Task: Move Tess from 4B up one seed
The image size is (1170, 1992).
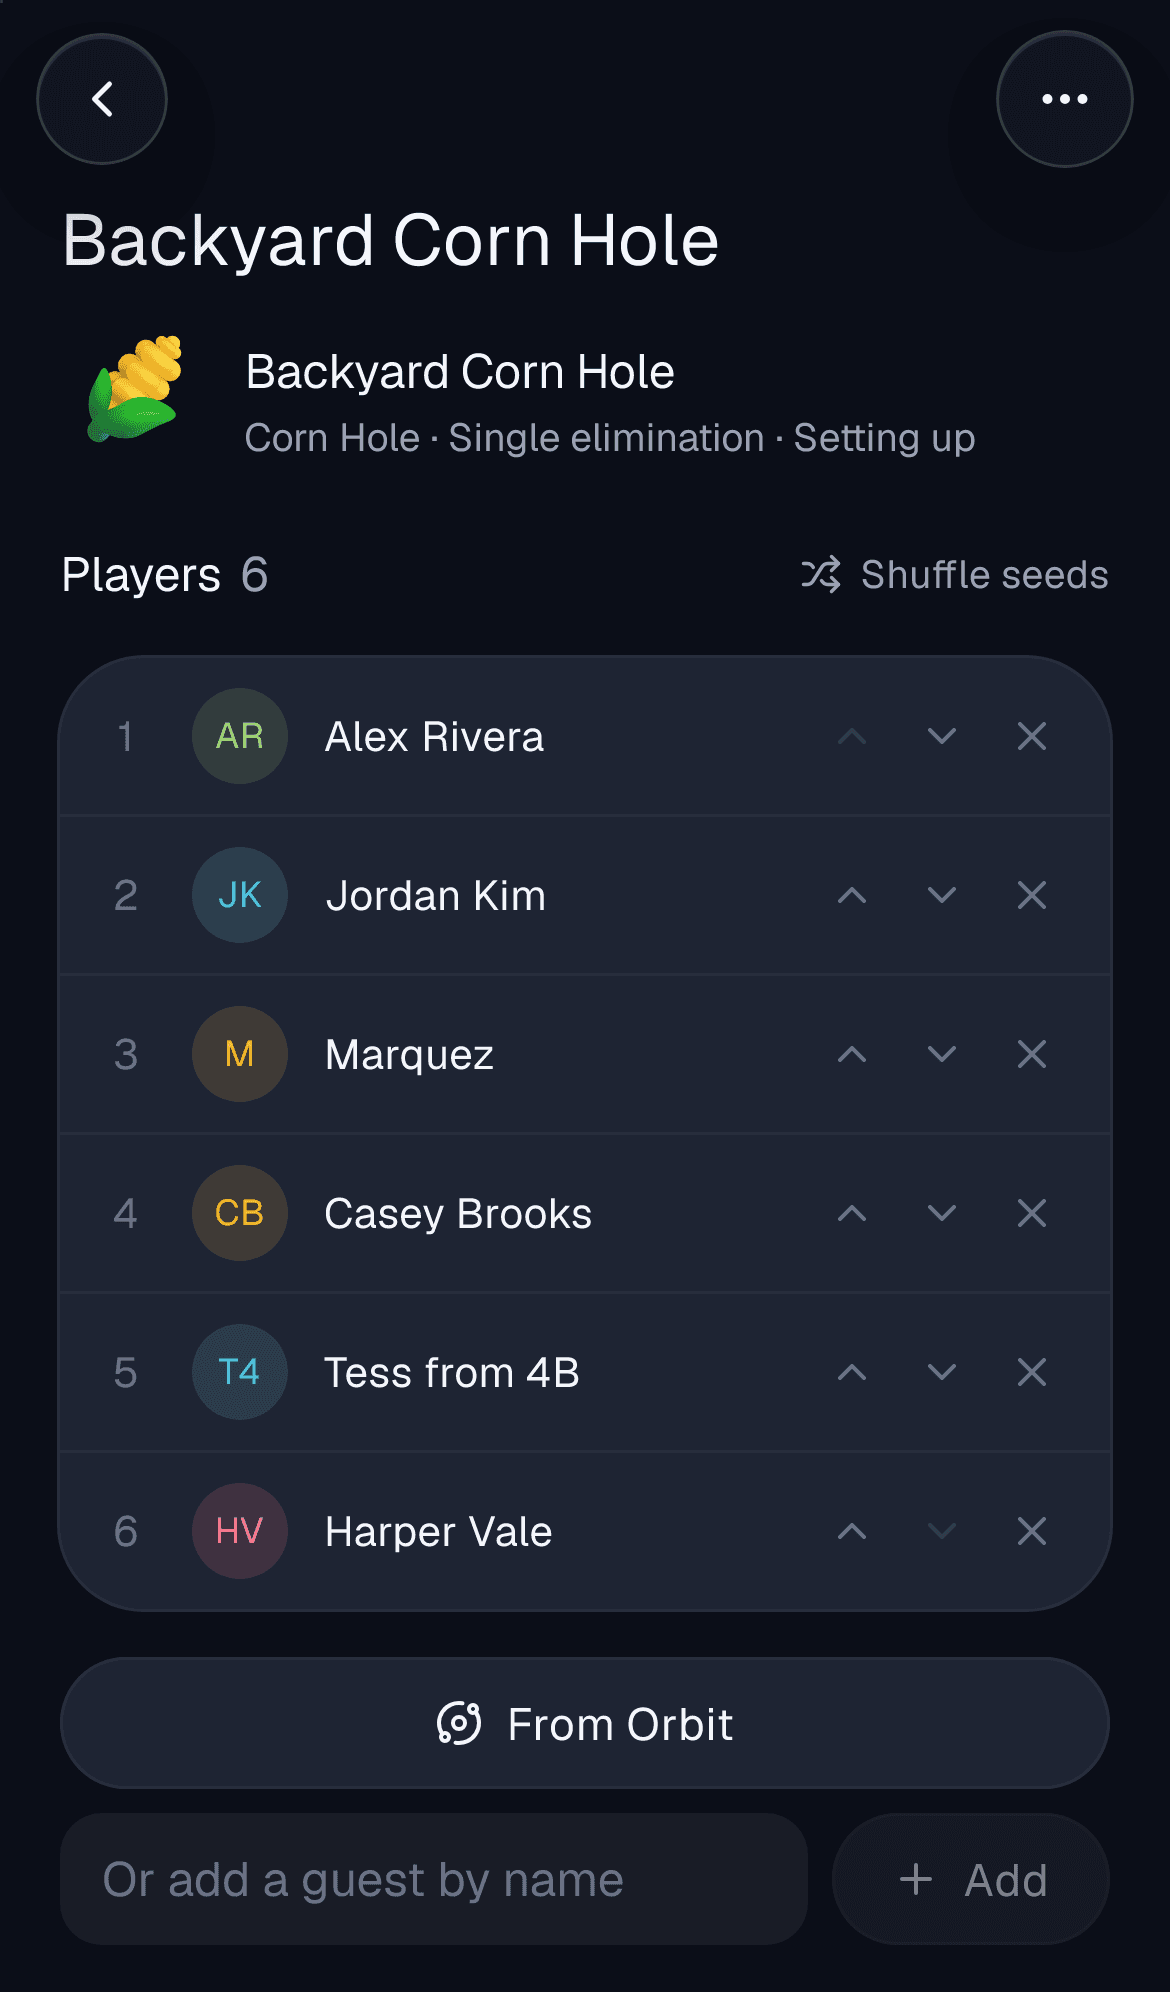Action: pyautogui.click(x=852, y=1373)
